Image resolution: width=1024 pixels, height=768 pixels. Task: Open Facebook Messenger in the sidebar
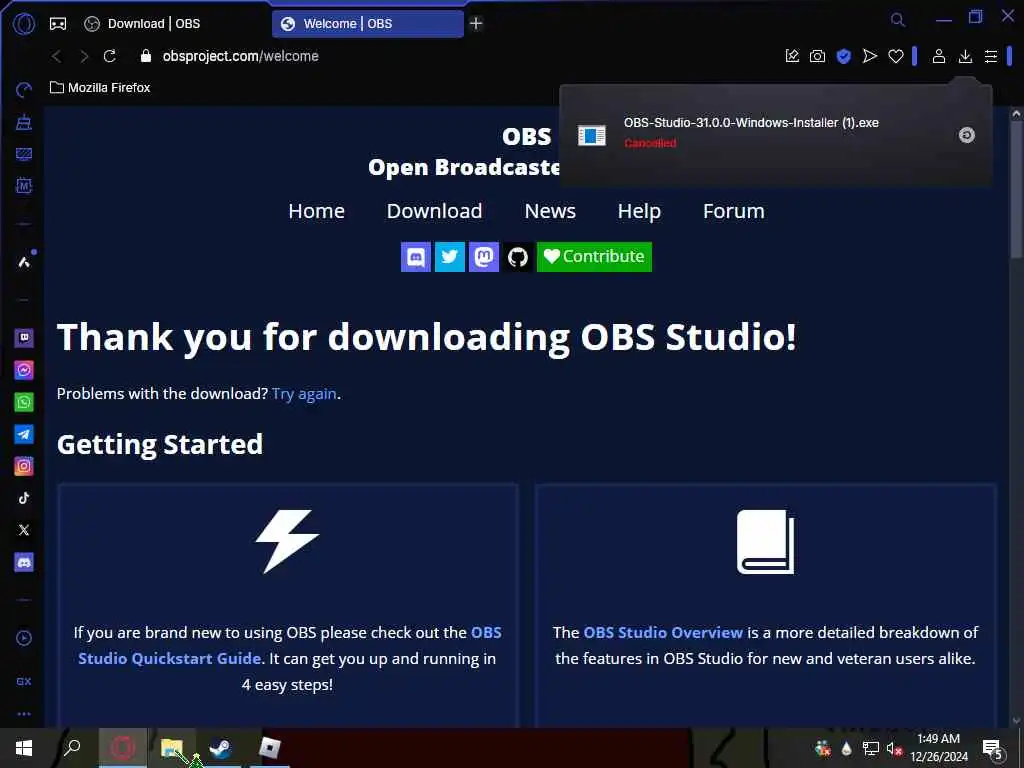tap(24, 370)
